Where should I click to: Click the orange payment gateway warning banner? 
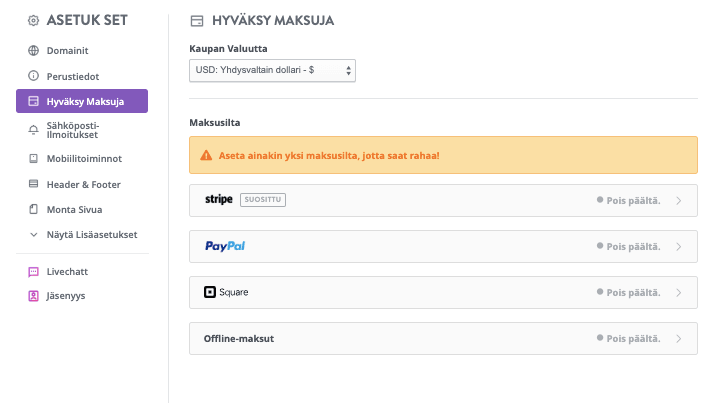(x=443, y=155)
